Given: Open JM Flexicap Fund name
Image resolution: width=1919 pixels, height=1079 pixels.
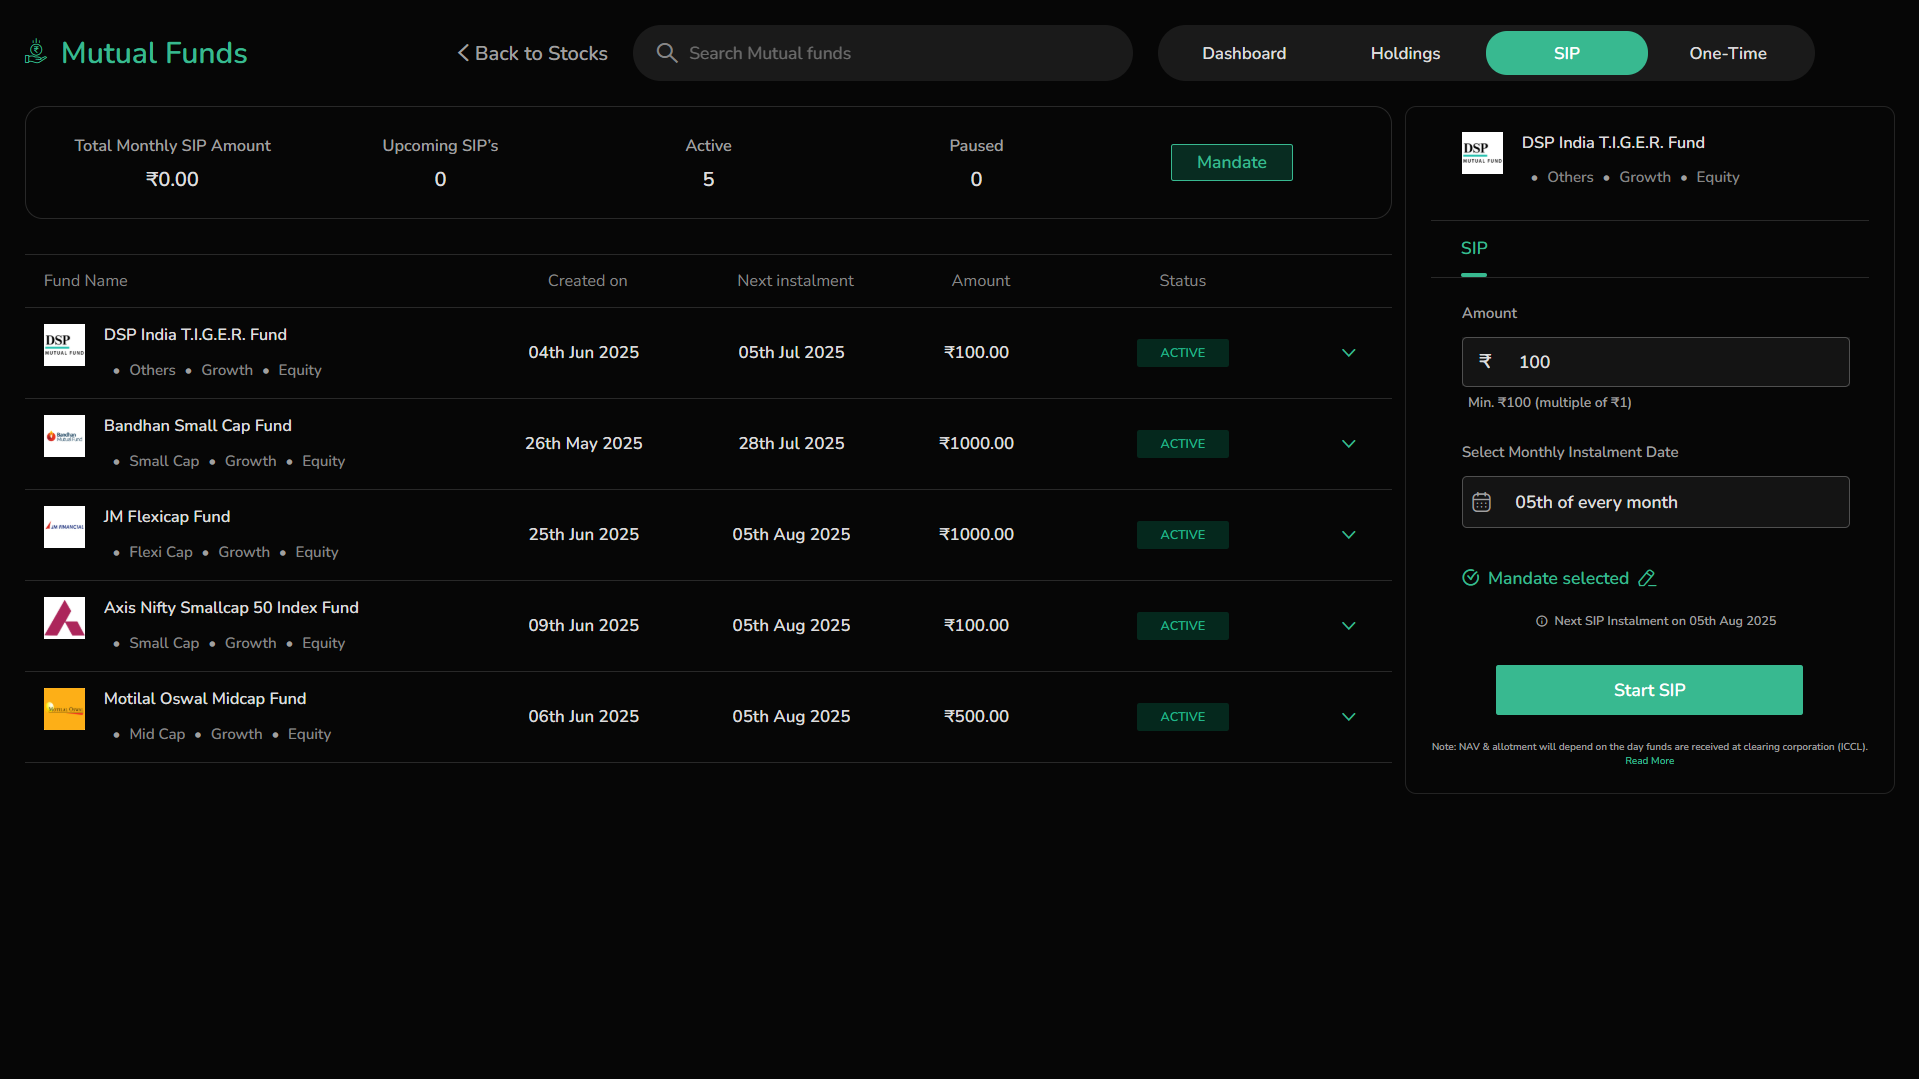Looking at the screenshot, I should 166,516.
